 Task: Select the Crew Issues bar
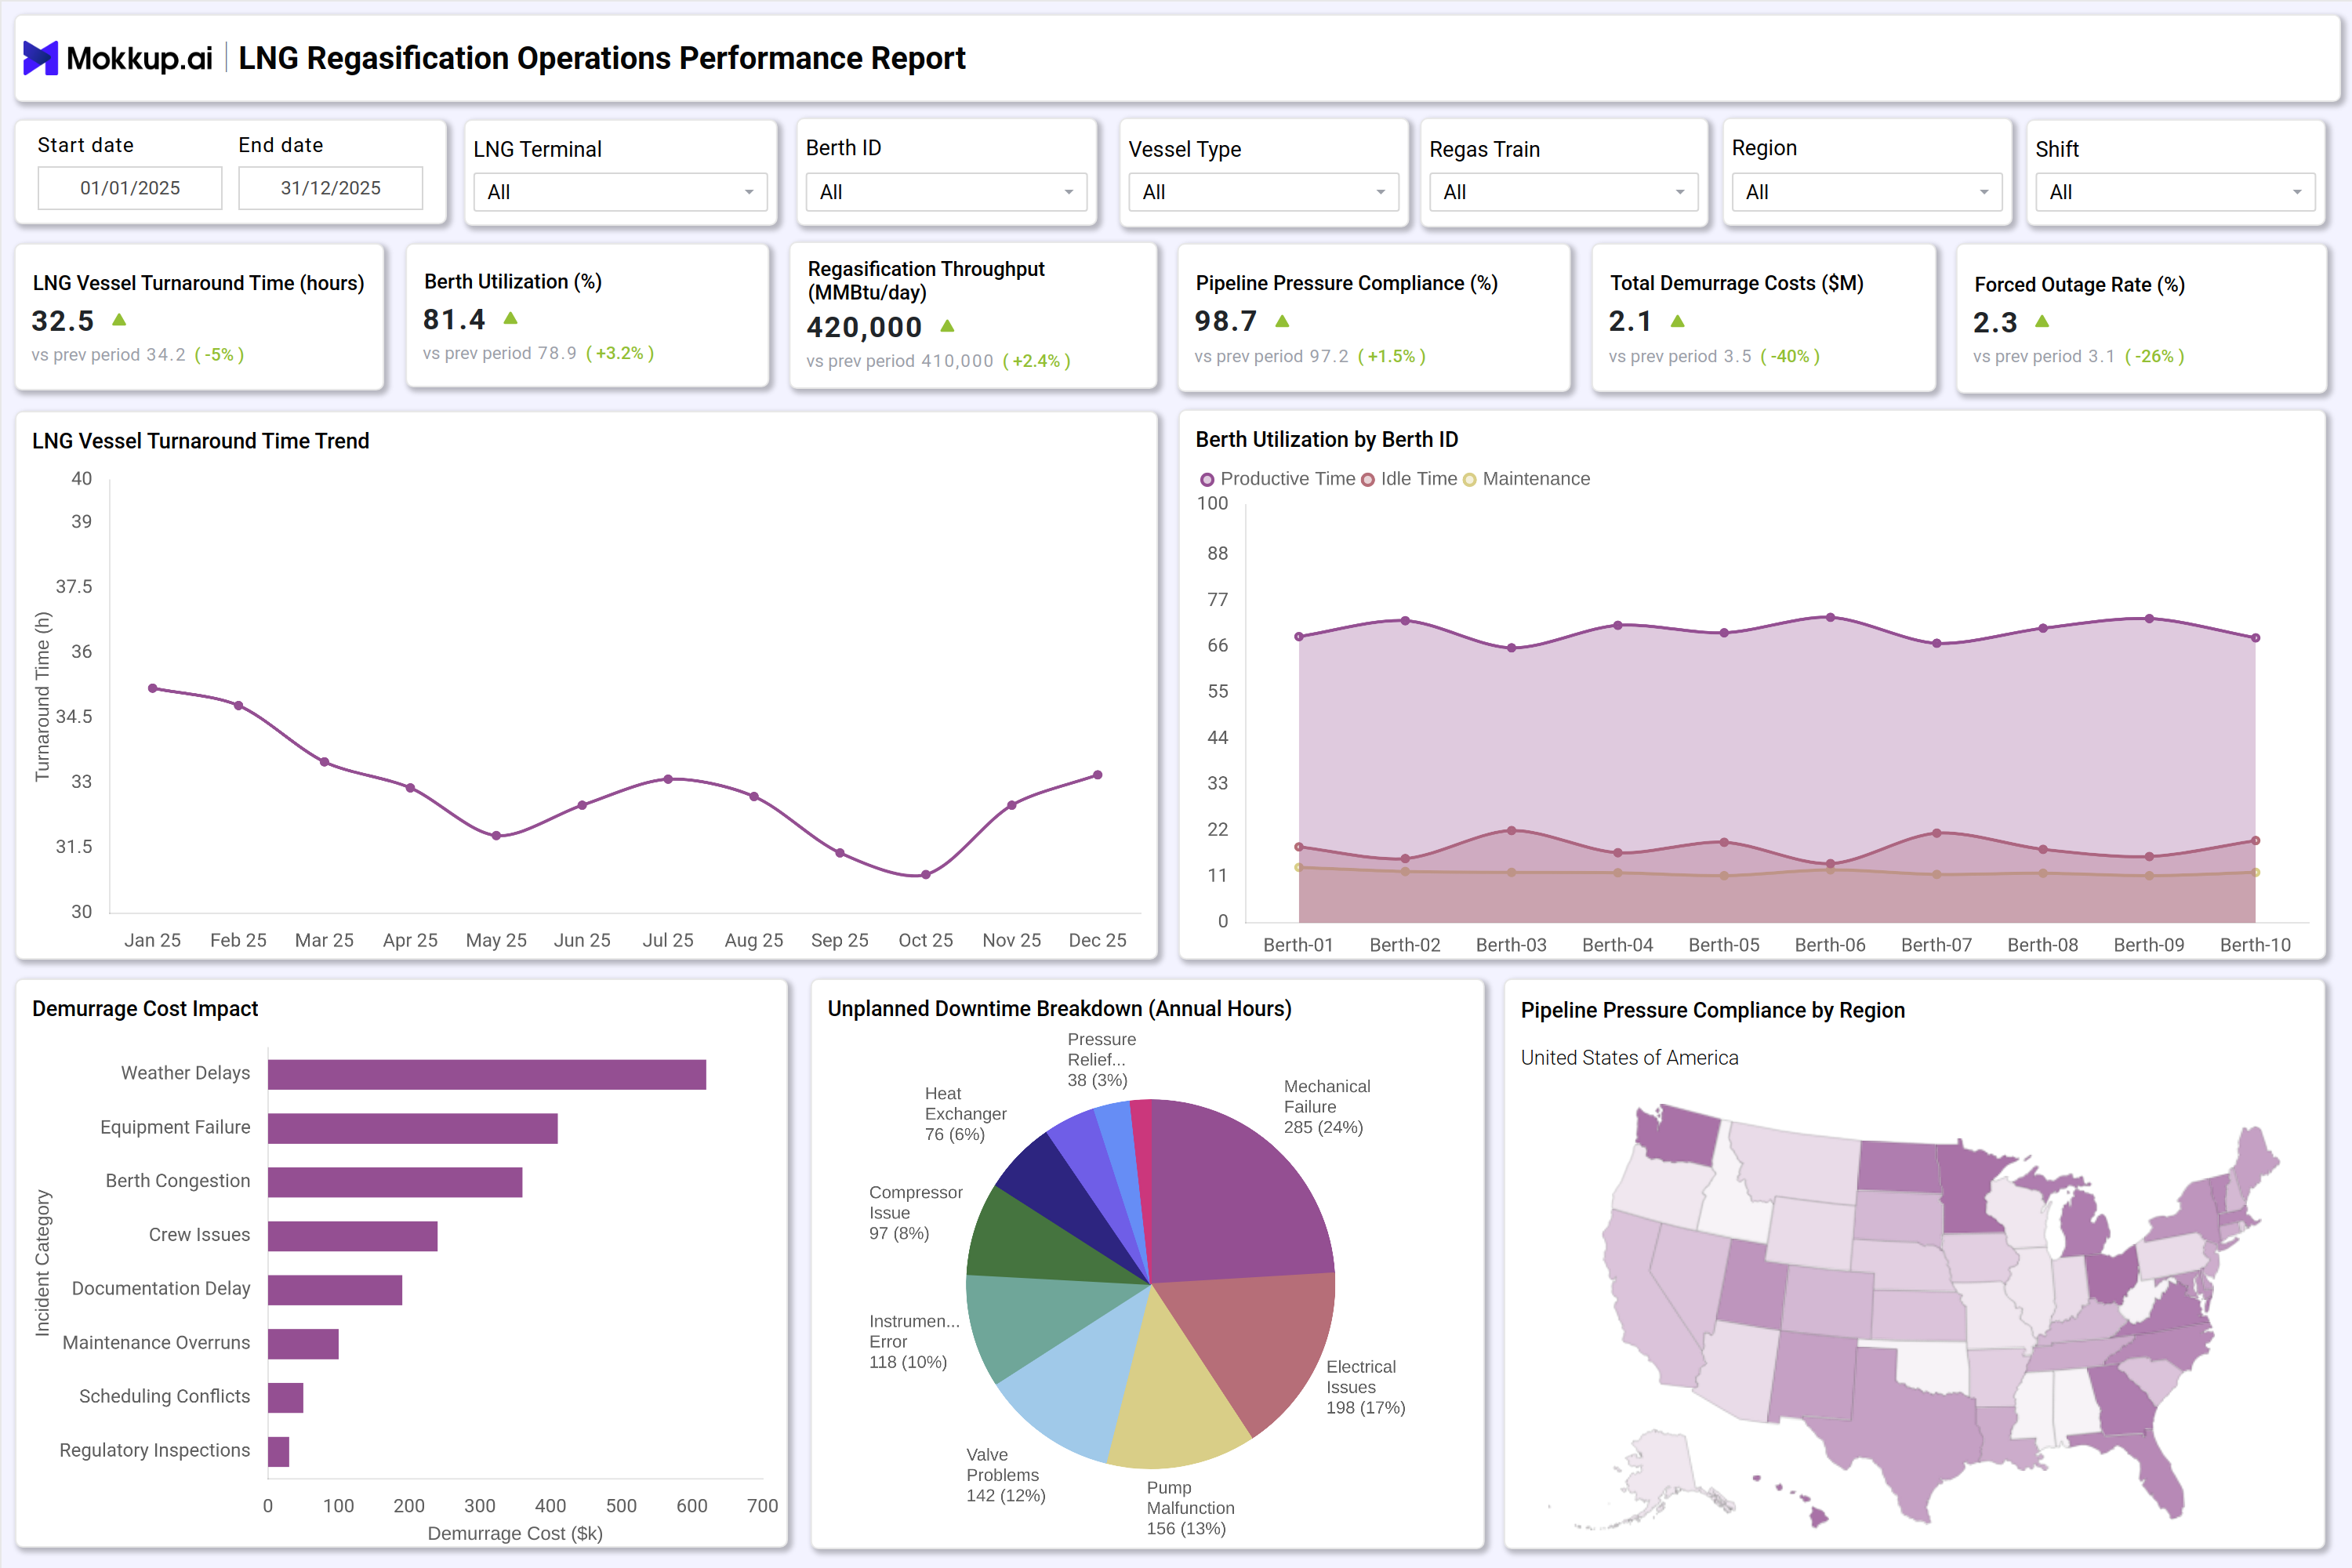point(353,1236)
